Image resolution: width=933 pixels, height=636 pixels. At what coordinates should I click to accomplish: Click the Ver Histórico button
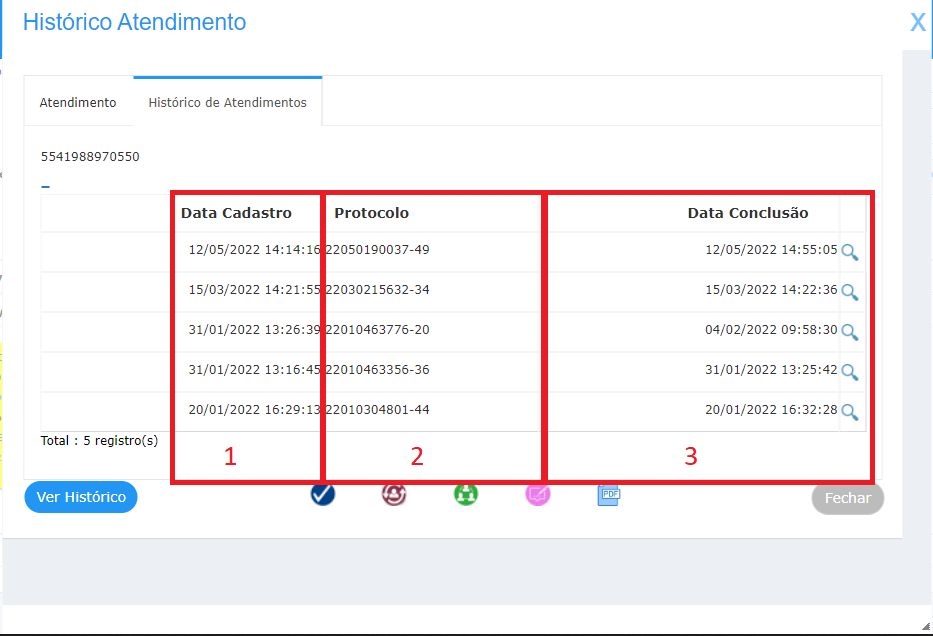pos(81,497)
